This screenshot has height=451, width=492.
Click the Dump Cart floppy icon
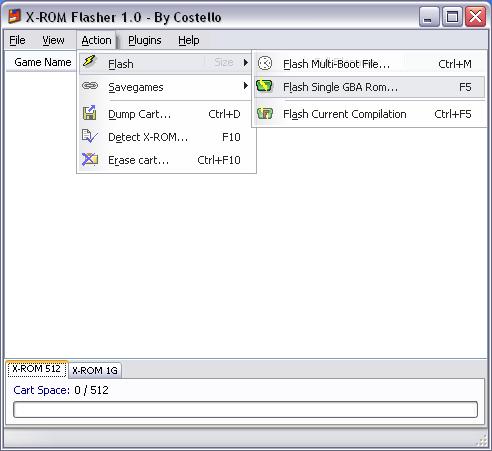(89, 113)
